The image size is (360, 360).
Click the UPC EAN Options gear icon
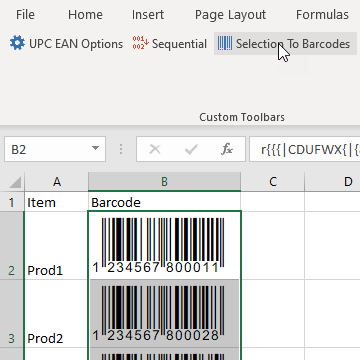tap(17, 43)
